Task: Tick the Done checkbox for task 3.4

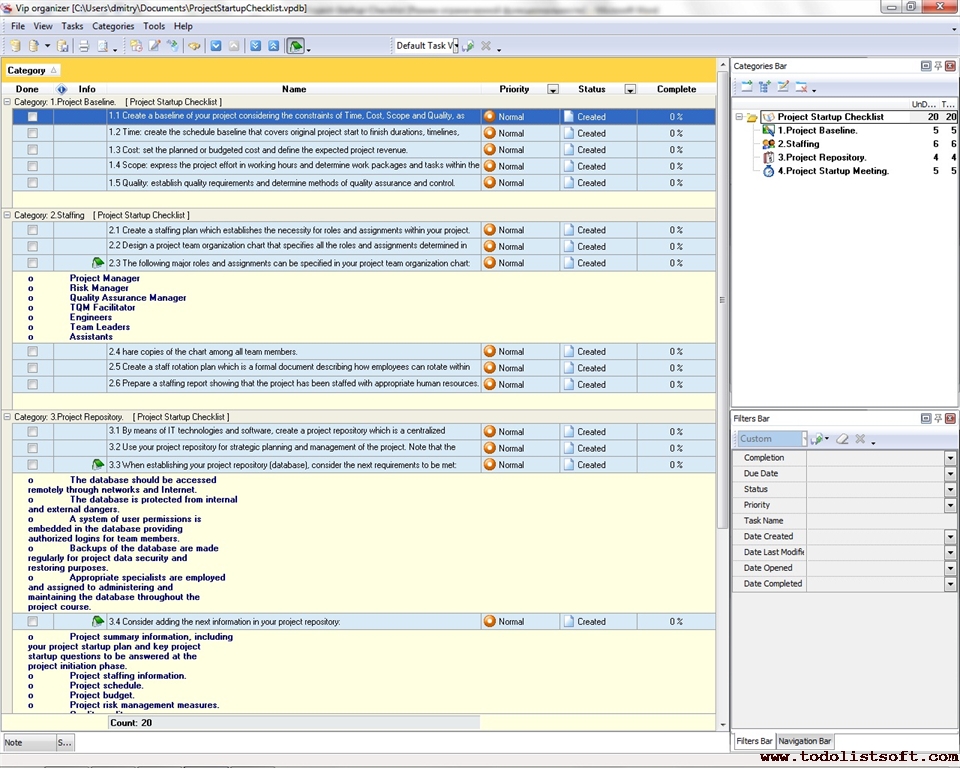Action: coord(33,621)
